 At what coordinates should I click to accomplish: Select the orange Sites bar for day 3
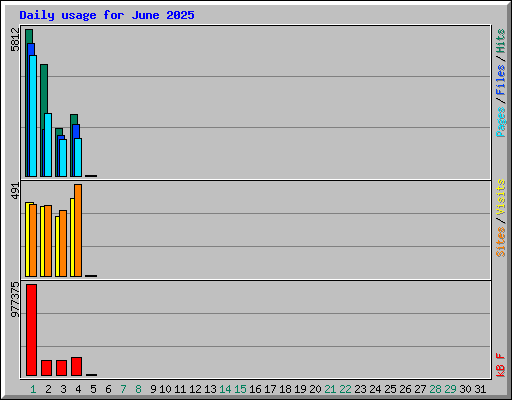pos(63,243)
